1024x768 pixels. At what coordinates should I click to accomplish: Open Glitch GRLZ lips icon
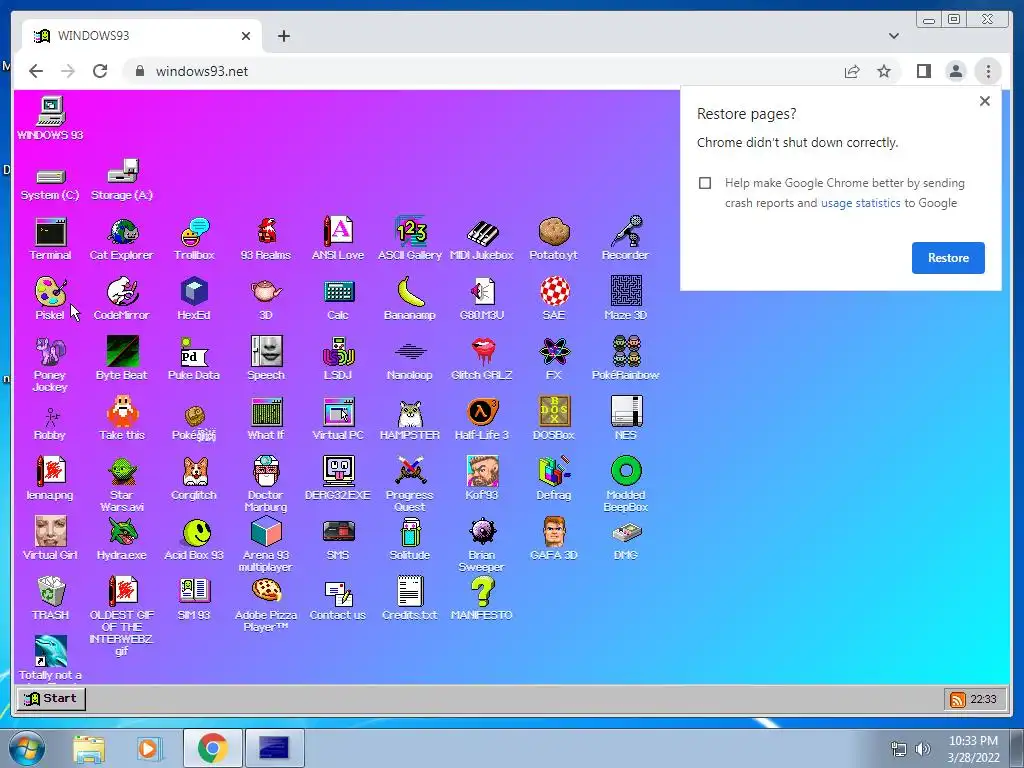point(482,359)
